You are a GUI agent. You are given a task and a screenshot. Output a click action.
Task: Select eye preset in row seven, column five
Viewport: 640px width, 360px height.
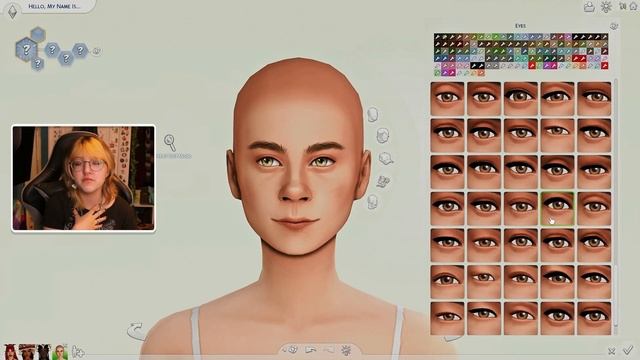594,318
